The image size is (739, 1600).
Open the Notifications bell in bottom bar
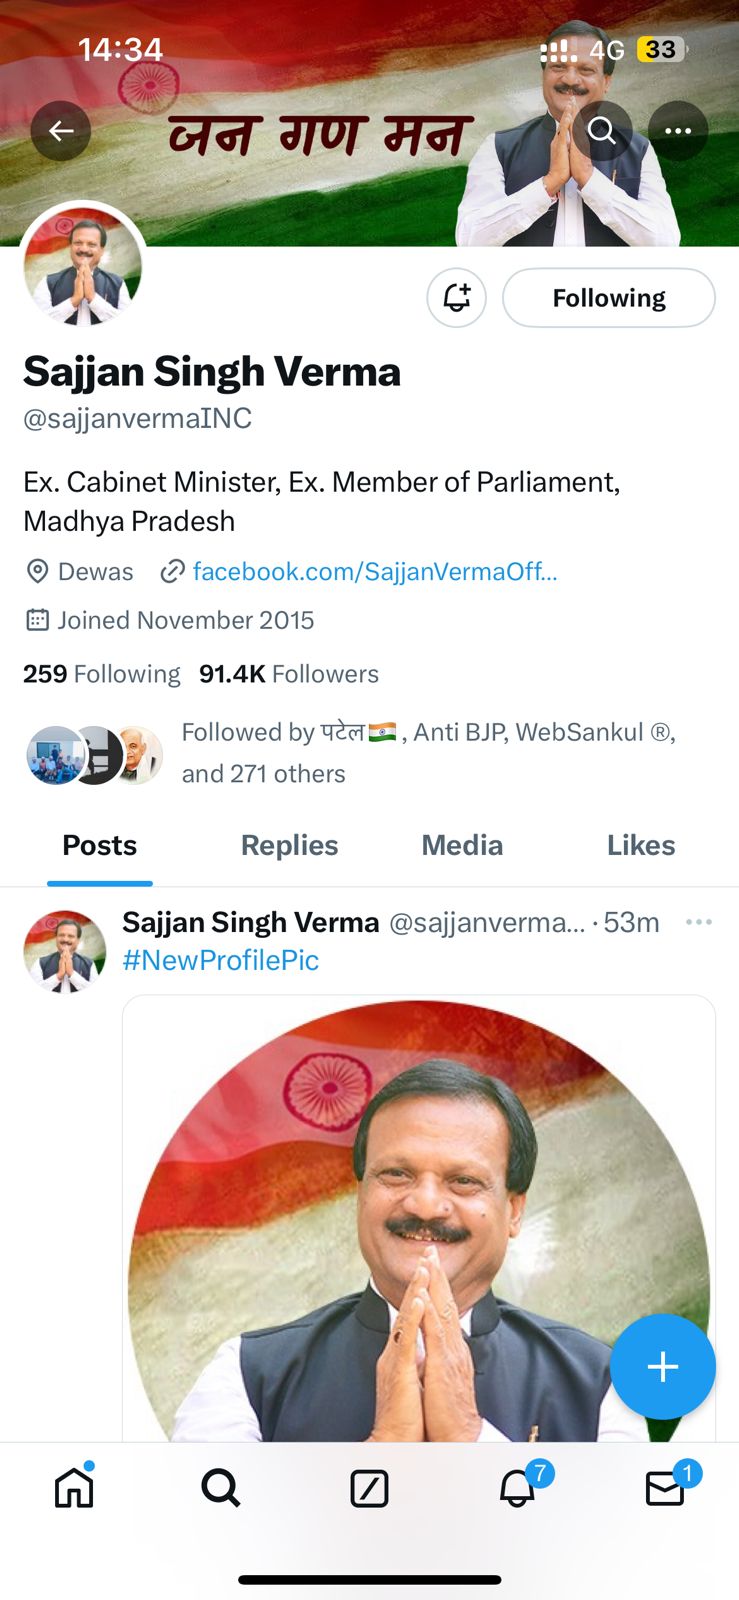click(x=517, y=1488)
